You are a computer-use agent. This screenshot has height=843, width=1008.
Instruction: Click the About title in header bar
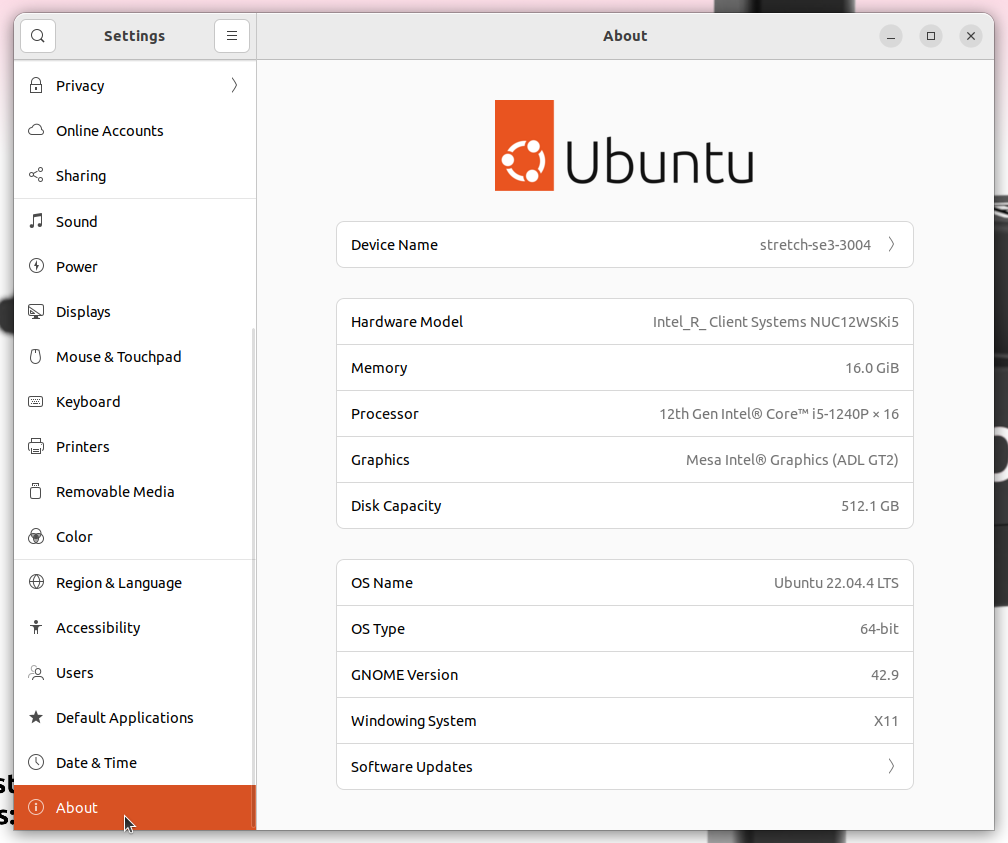pos(625,36)
